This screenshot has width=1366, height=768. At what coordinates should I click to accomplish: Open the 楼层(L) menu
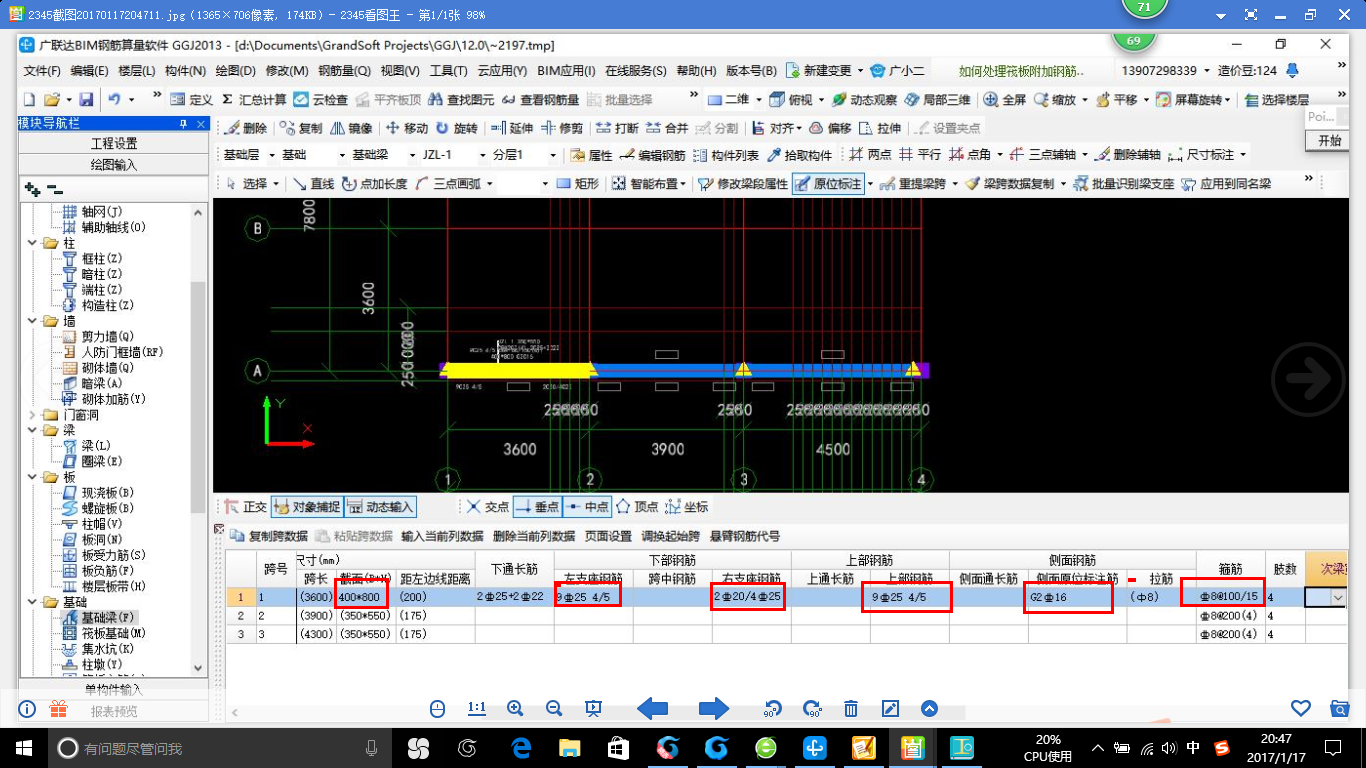(x=137, y=71)
